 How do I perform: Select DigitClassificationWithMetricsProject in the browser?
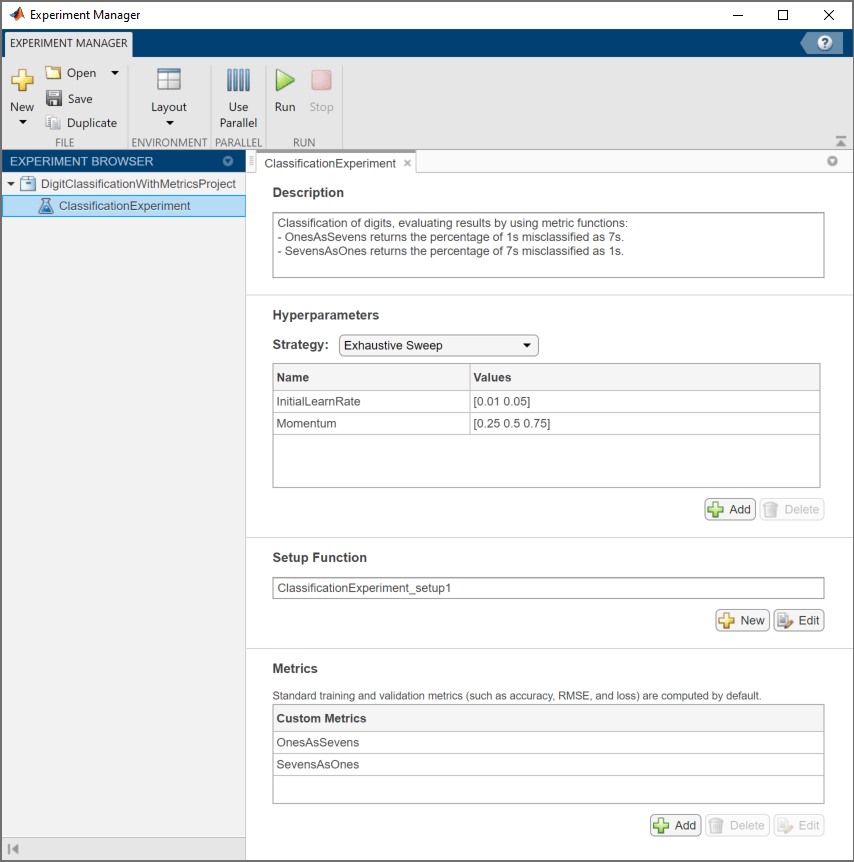pyautogui.click(x=138, y=184)
